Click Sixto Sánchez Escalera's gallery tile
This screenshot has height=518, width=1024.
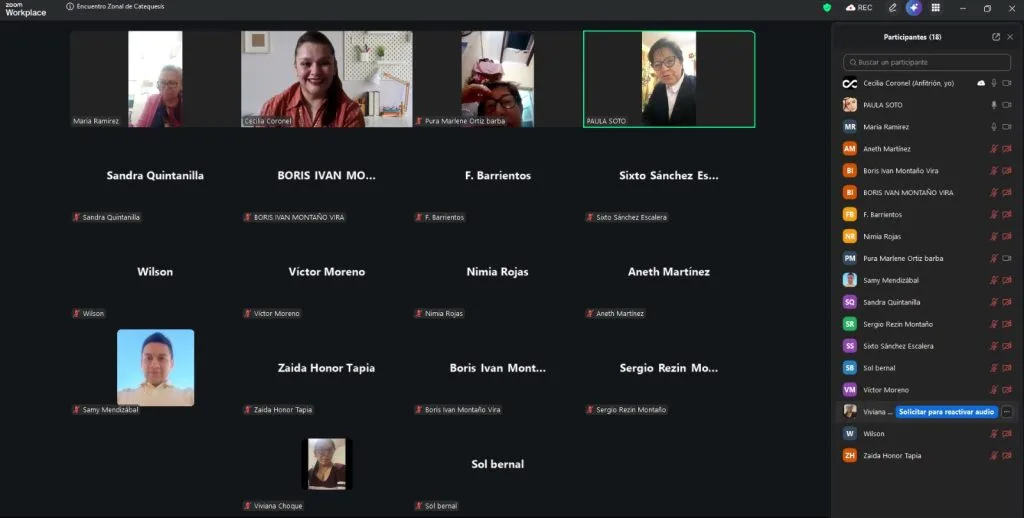pyautogui.click(x=669, y=175)
